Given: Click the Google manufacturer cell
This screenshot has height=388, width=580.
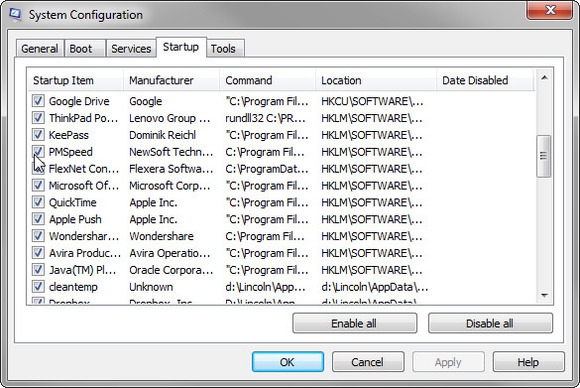Looking at the screenshot, I should coord(145,101).
